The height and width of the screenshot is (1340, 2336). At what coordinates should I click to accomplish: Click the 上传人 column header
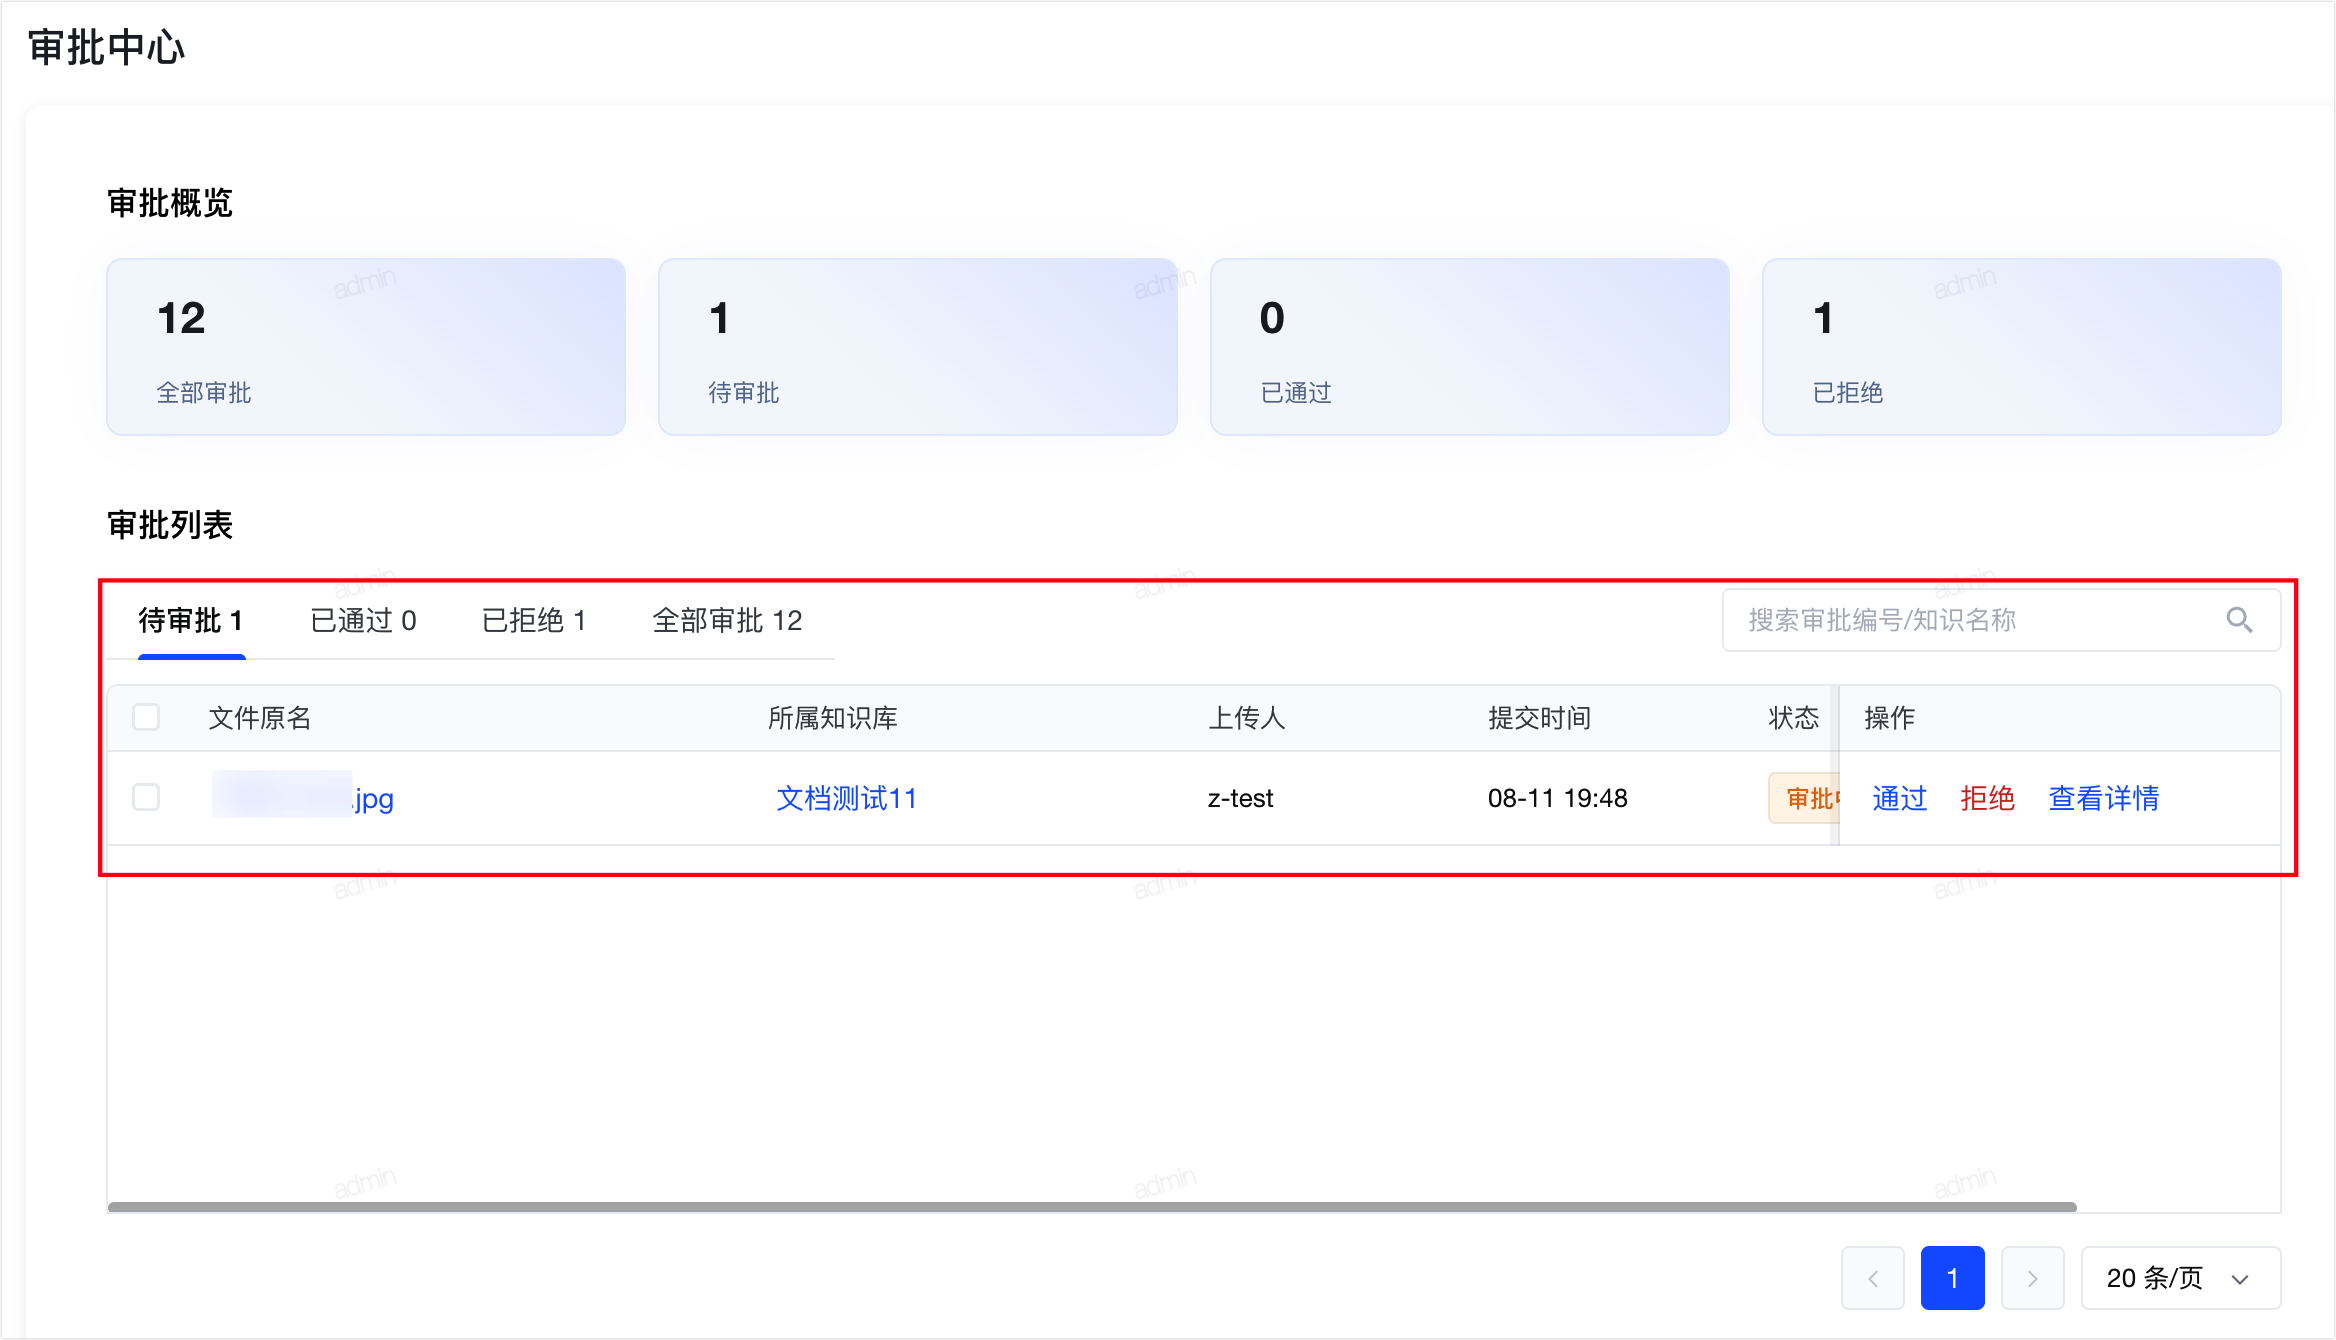[1246, 718]
